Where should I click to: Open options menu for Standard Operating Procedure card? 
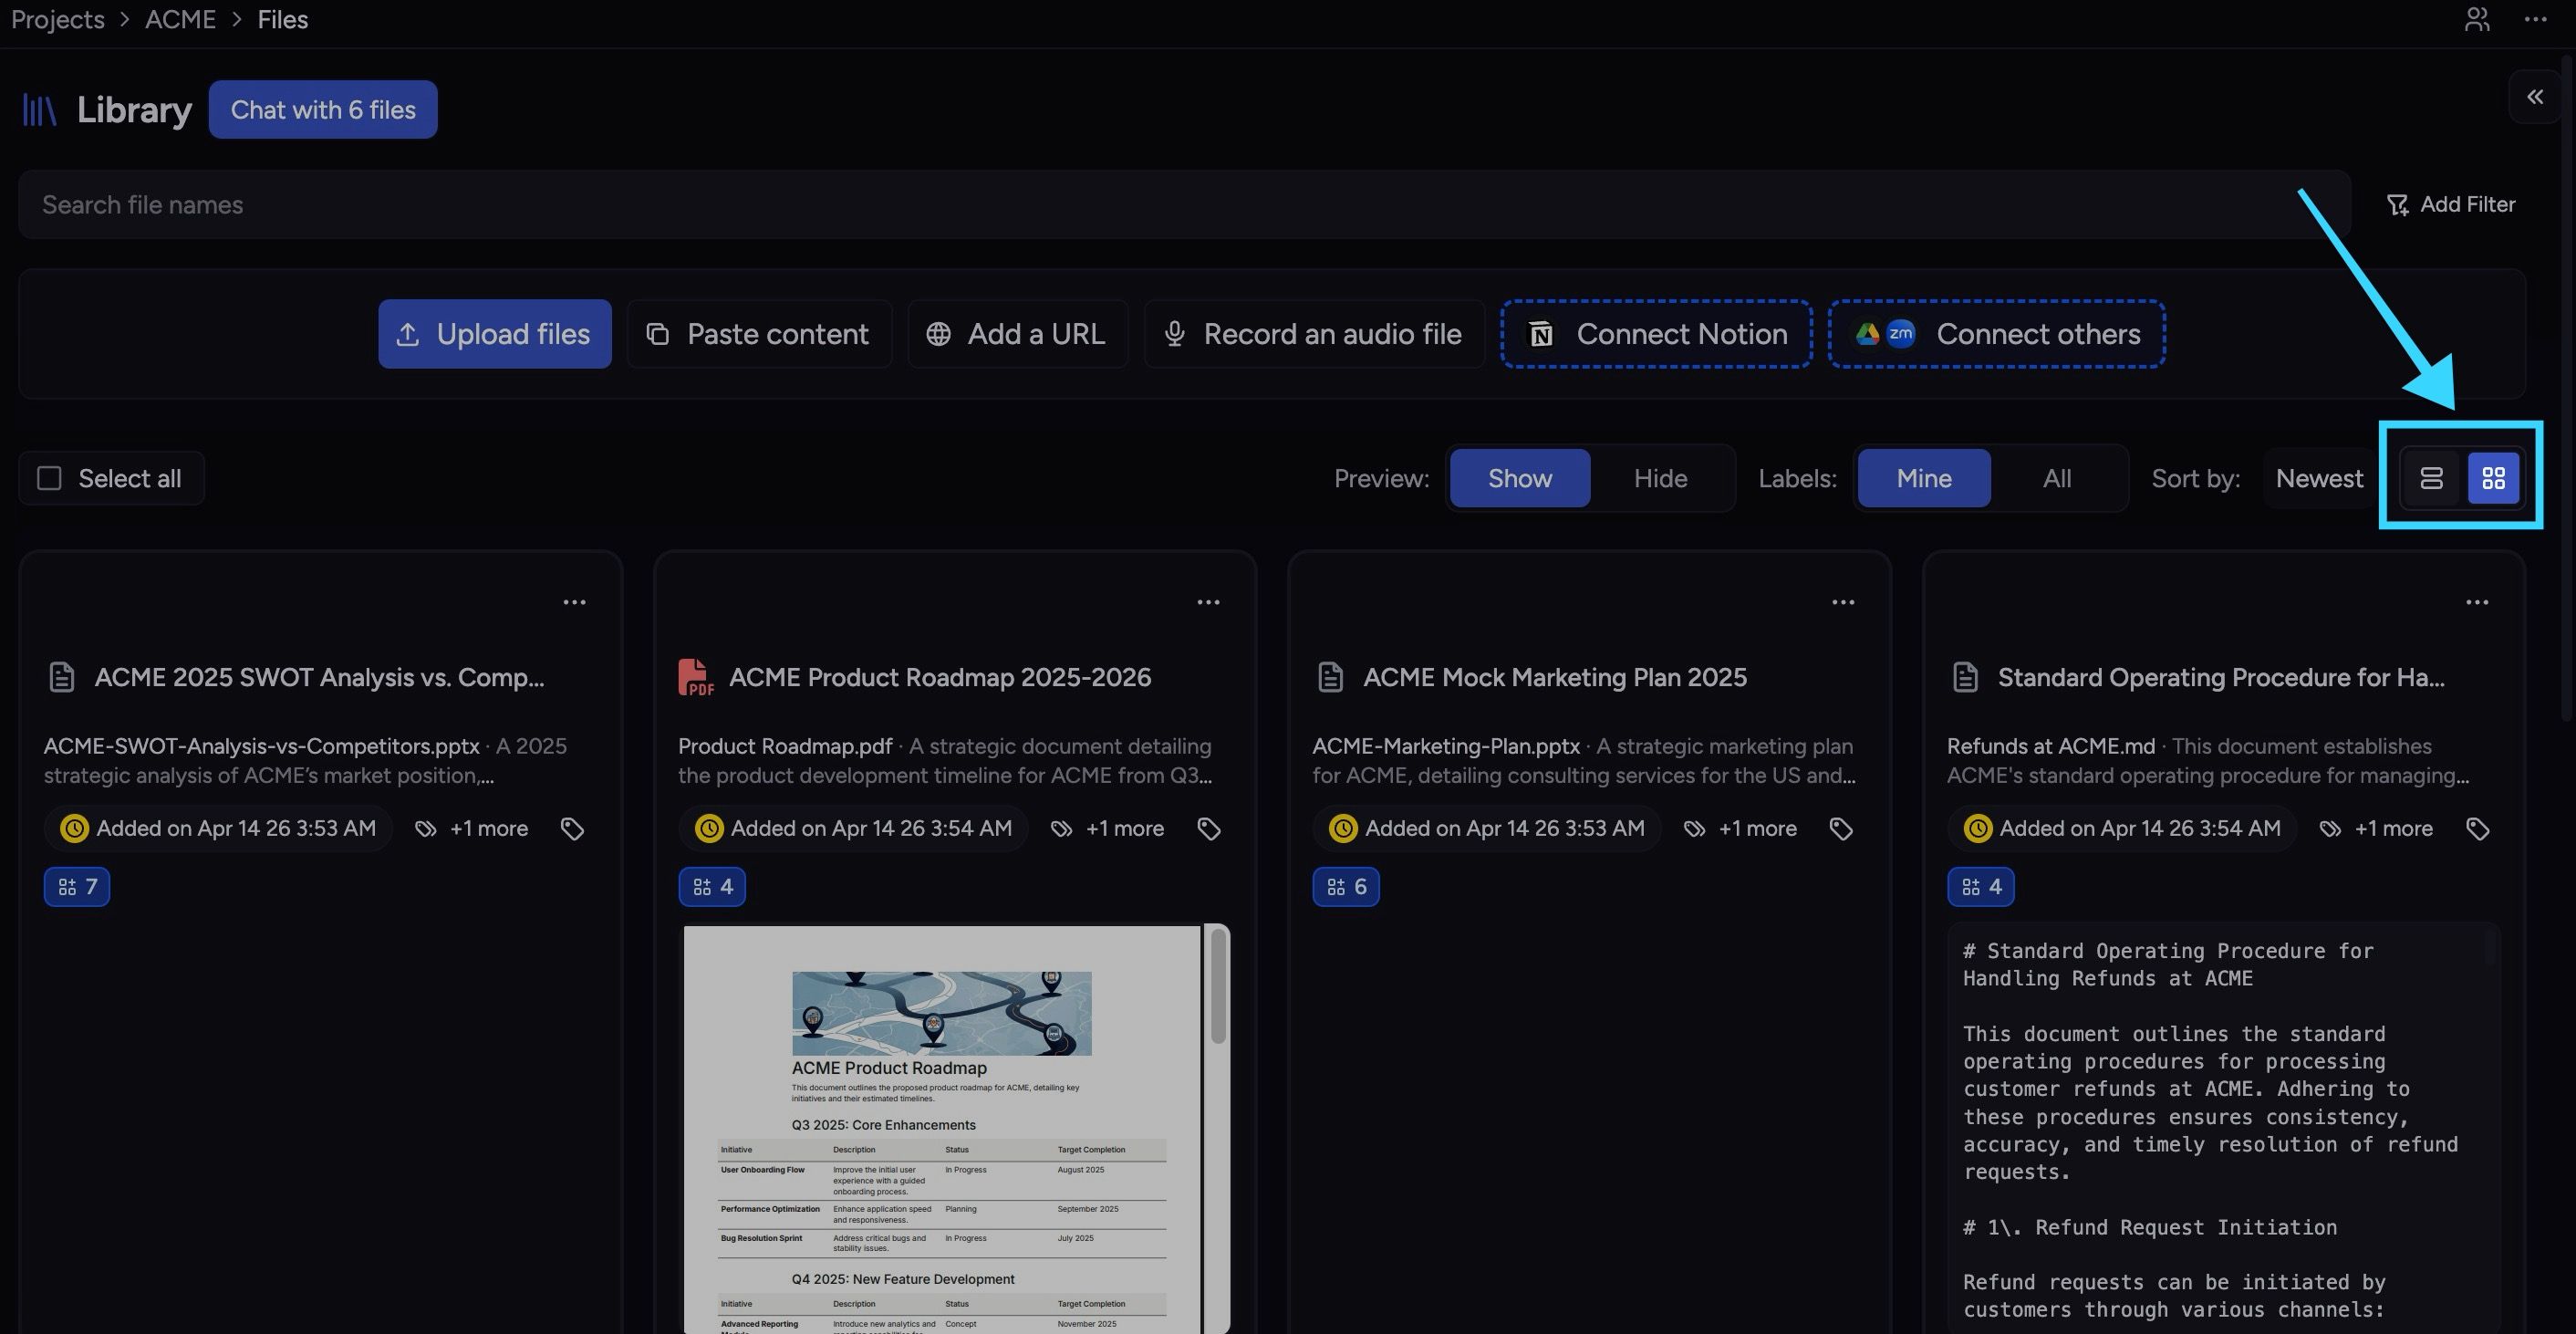(2477, 602)
